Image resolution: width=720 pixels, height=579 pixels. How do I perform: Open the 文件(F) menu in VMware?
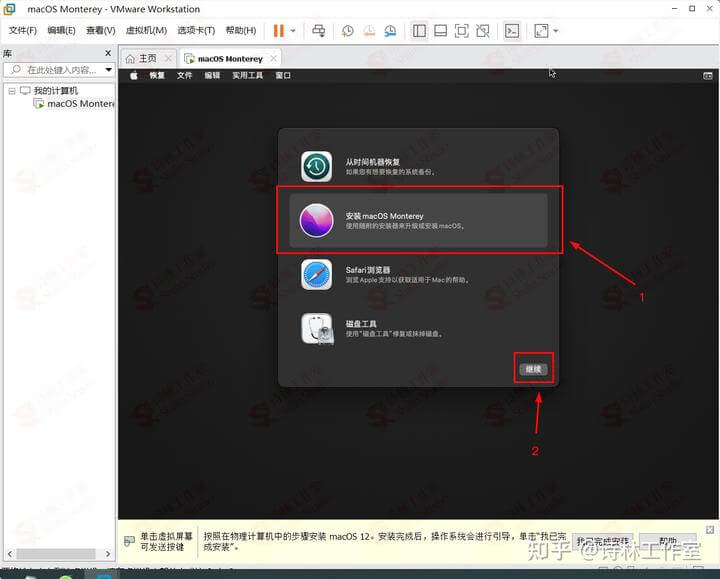[x=22, y=30]
